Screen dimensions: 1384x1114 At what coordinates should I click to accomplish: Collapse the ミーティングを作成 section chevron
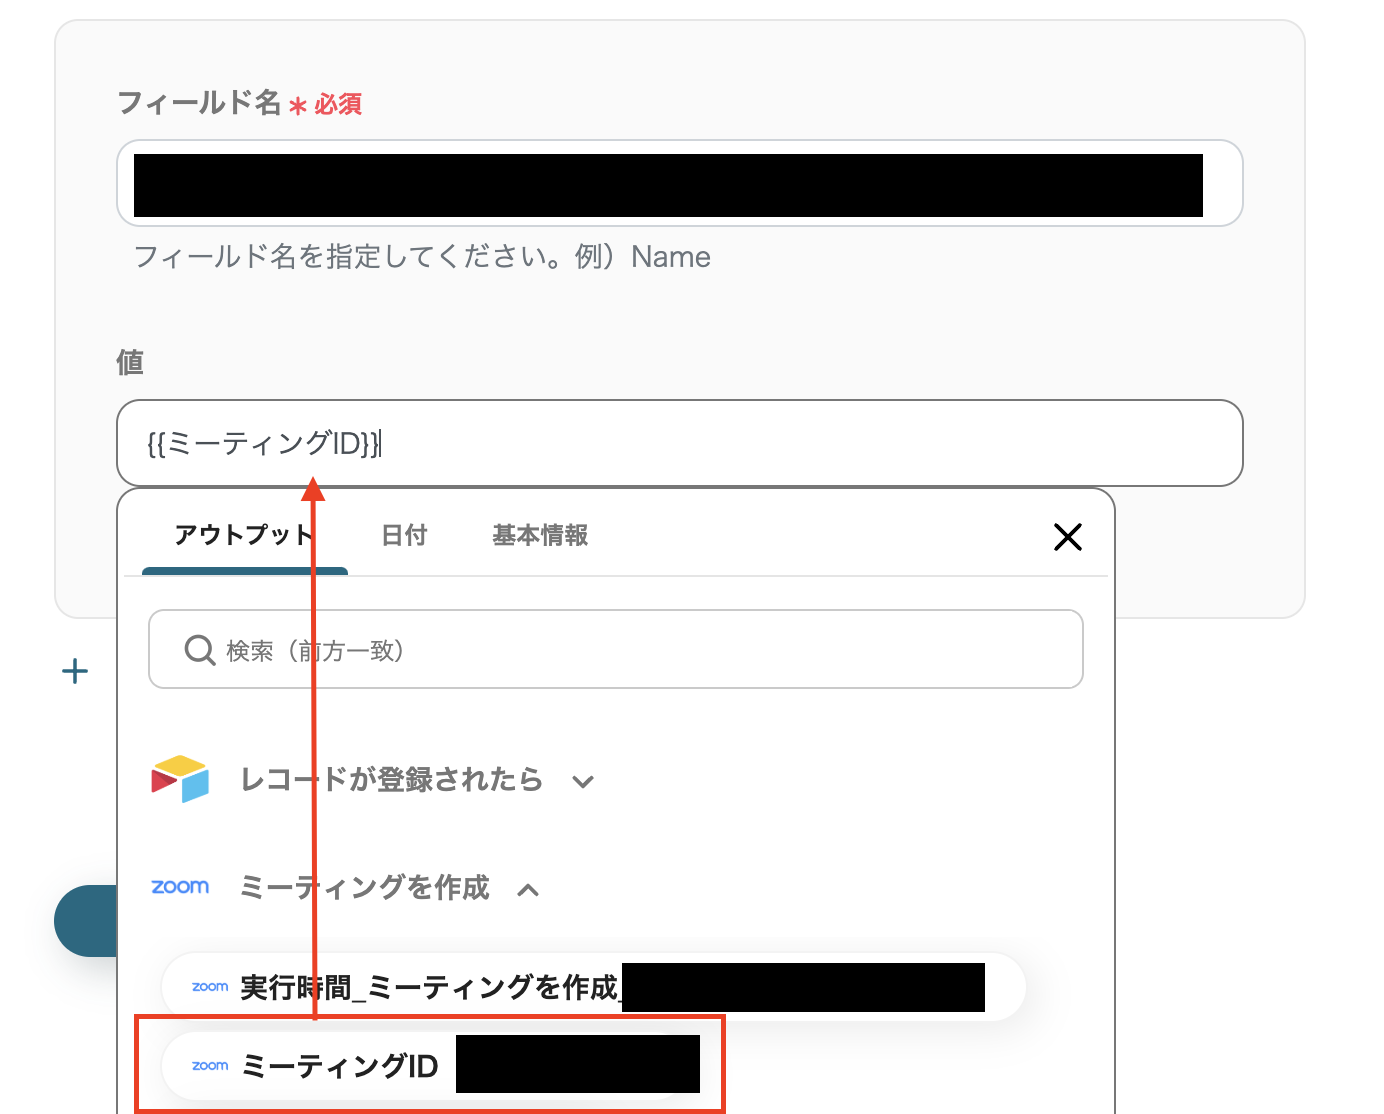coord(528,889)
